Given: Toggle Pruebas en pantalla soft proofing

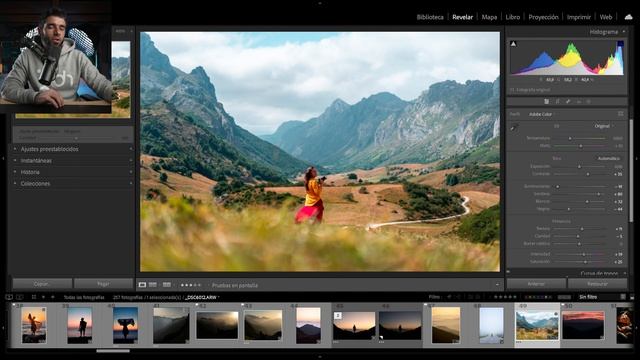Looking at the screenshot, I should 235,285.
